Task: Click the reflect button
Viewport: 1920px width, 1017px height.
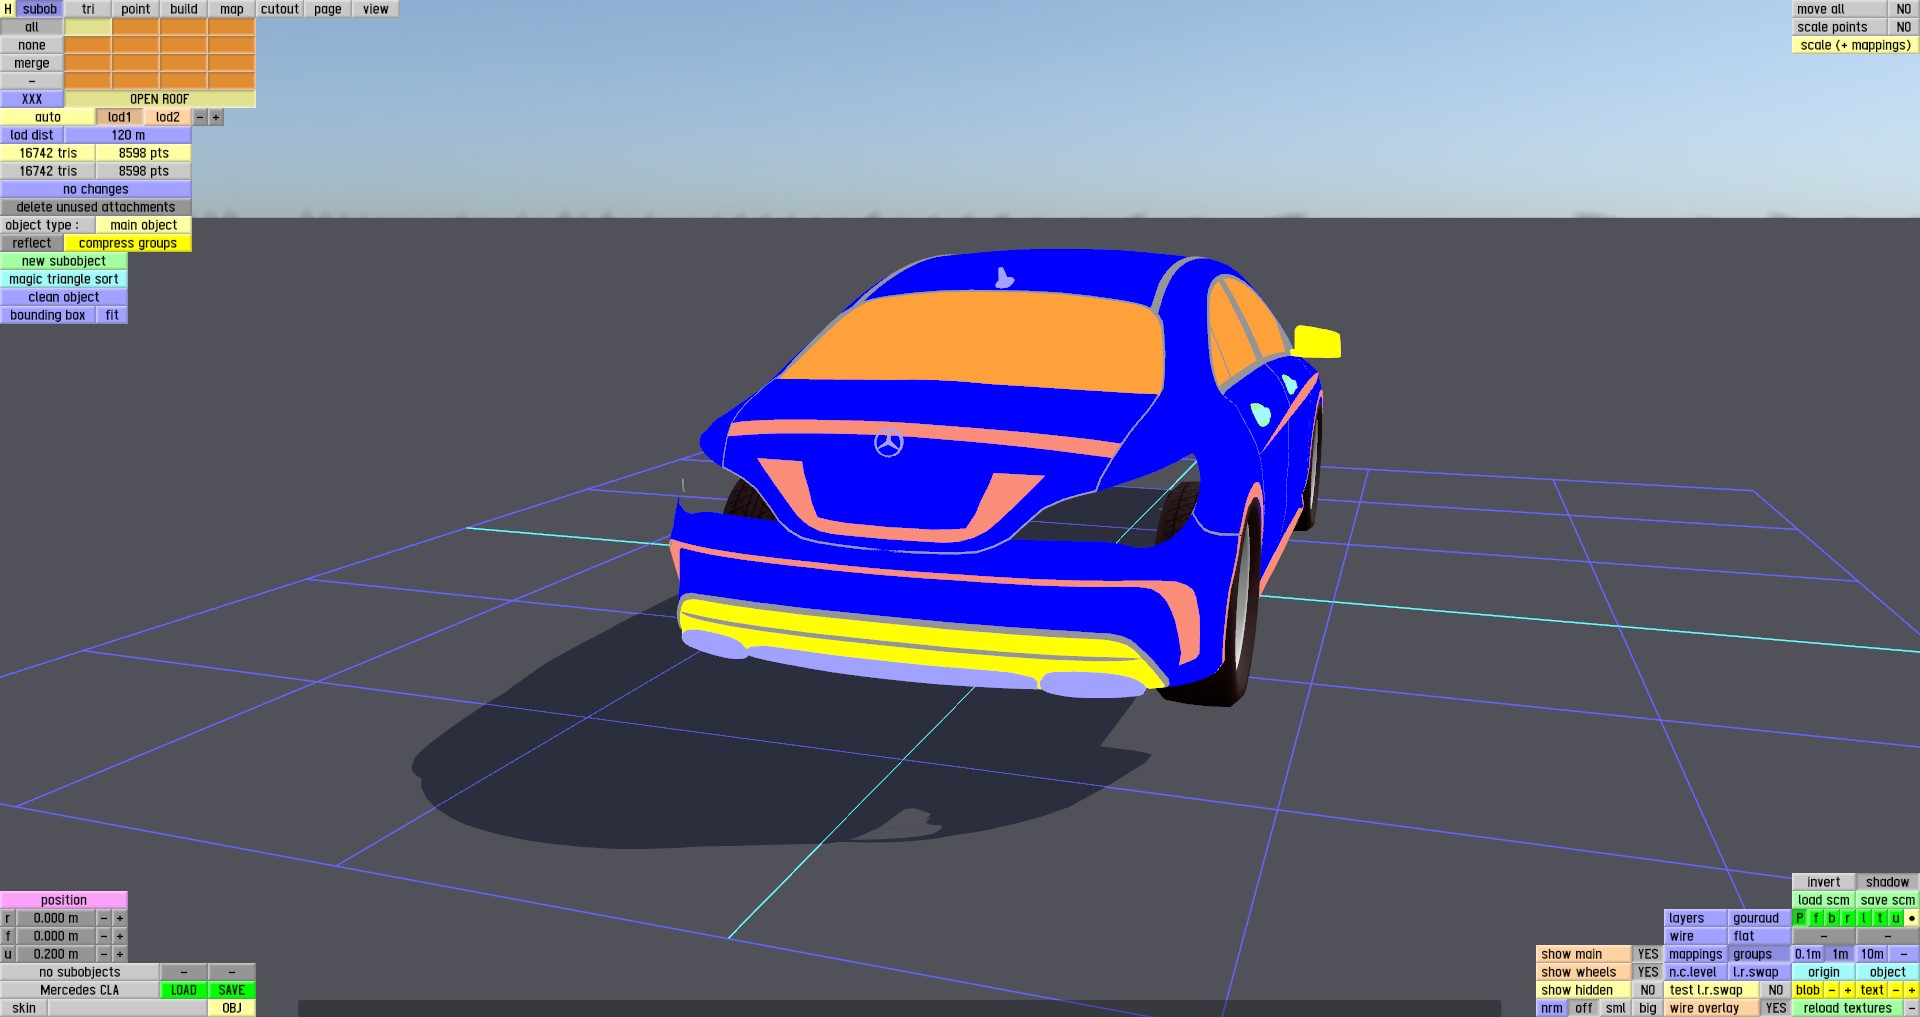Action: tap(32, 243)
